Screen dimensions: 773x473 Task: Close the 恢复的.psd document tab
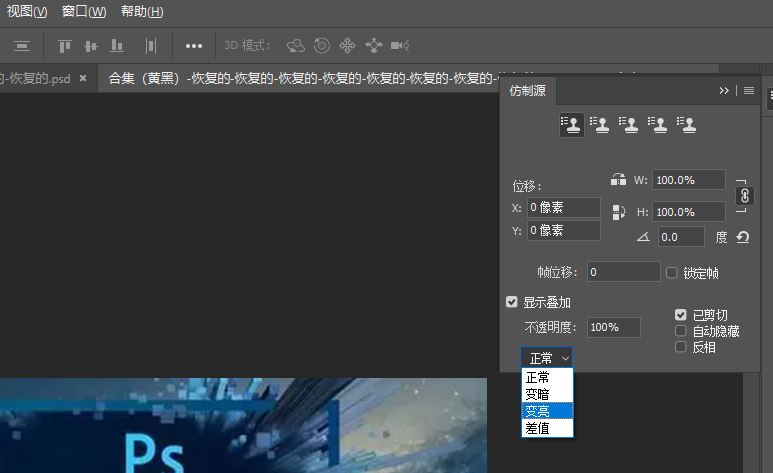(83, 78)
